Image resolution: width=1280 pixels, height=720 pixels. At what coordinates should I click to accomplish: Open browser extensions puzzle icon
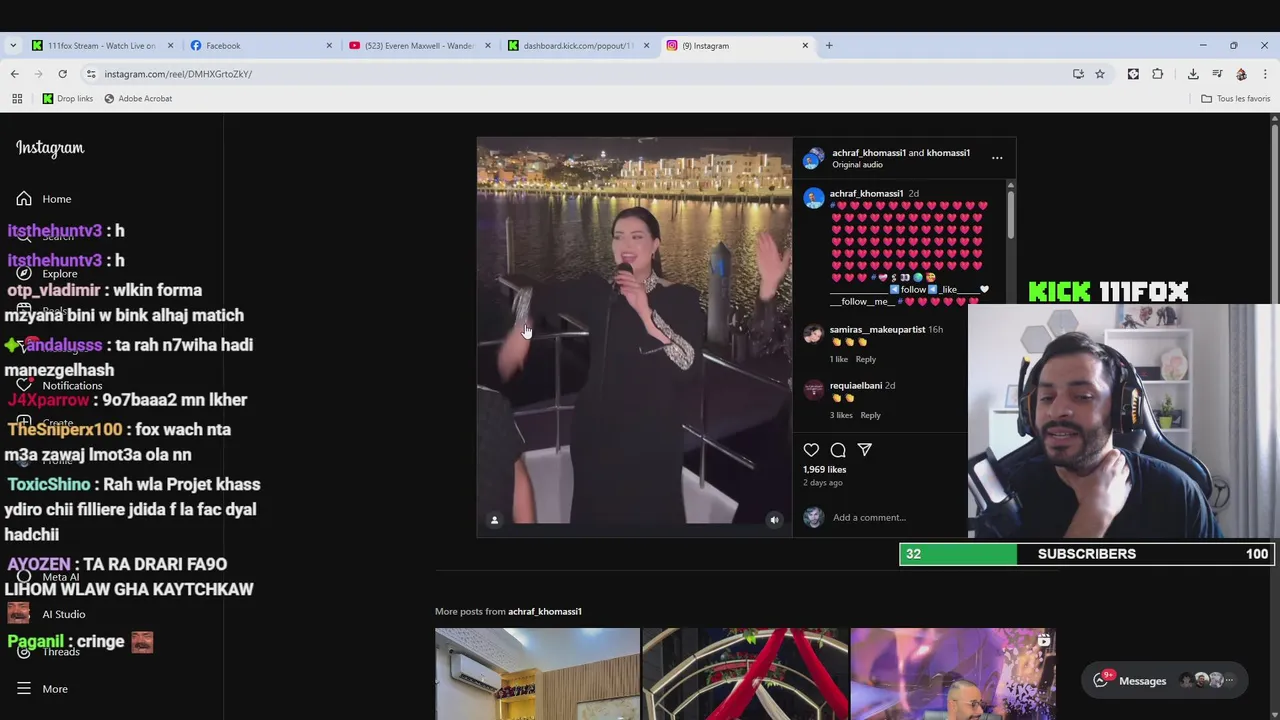pyautogui.click(x=1157, y=74)
